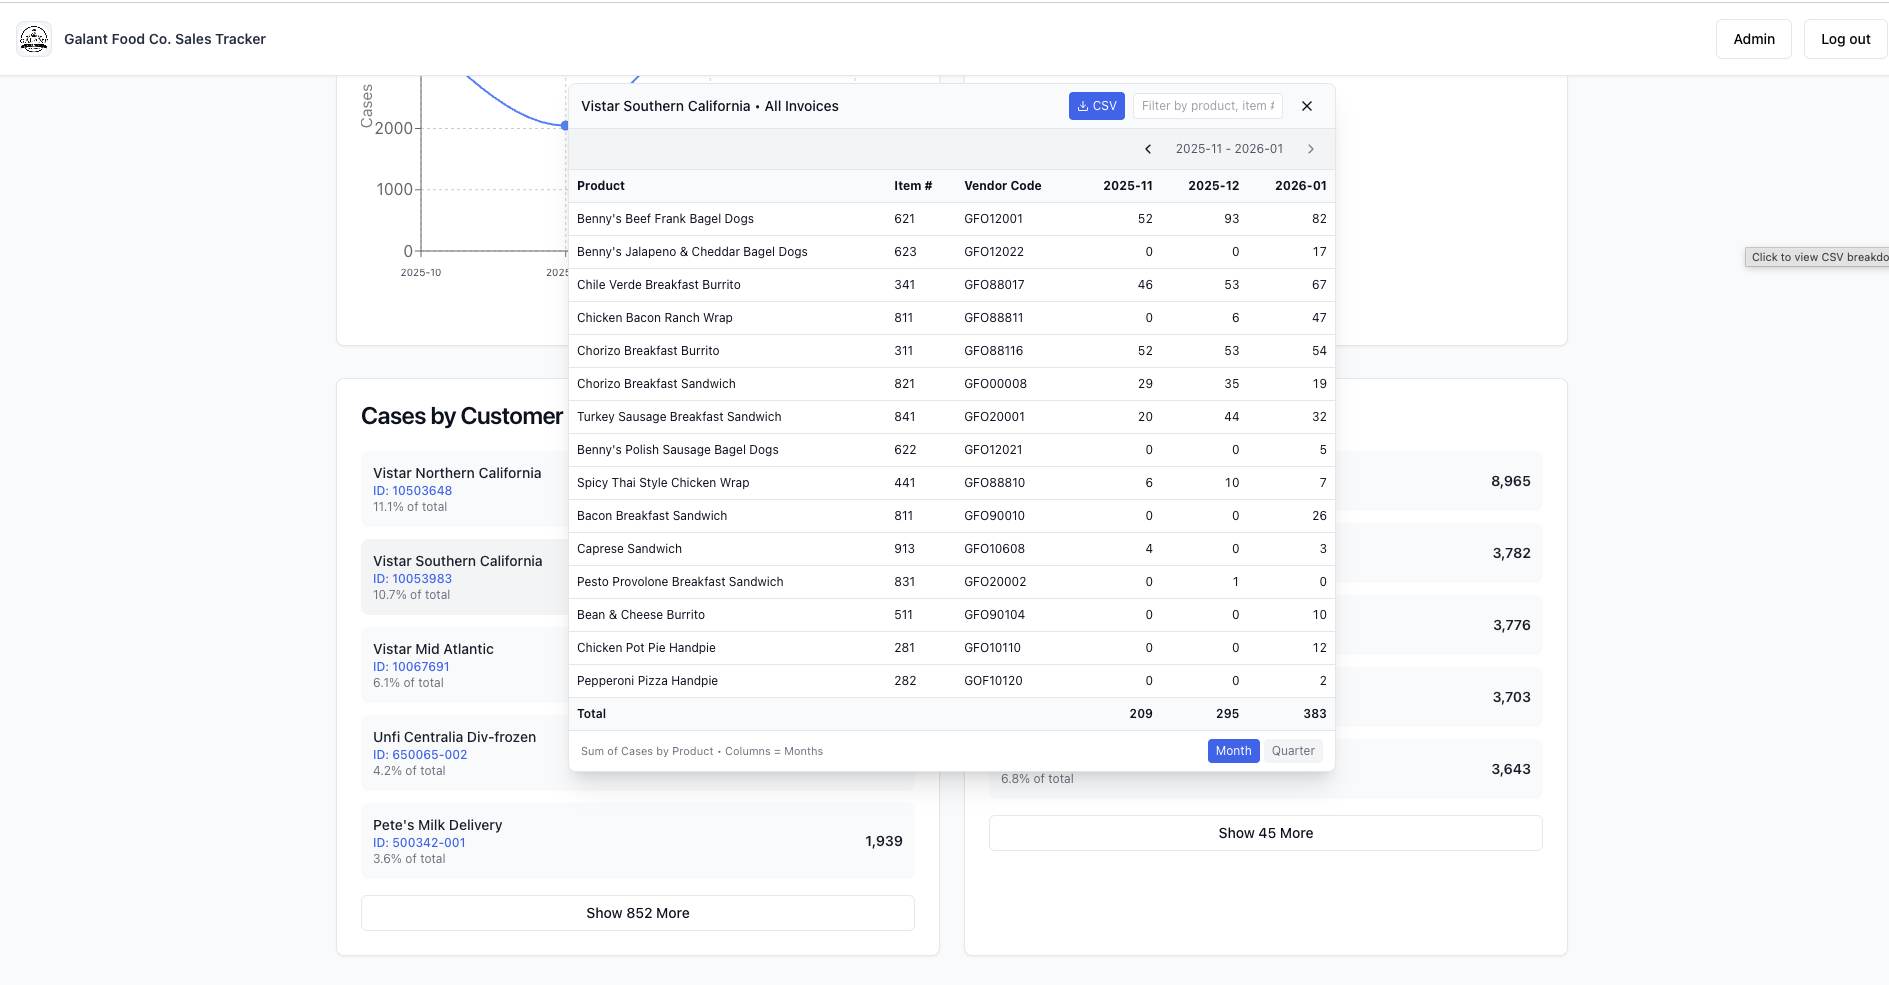Select the Unfi Centralia Div-frozen customer row
The image size is (1889, 985).
click(465, 753)
